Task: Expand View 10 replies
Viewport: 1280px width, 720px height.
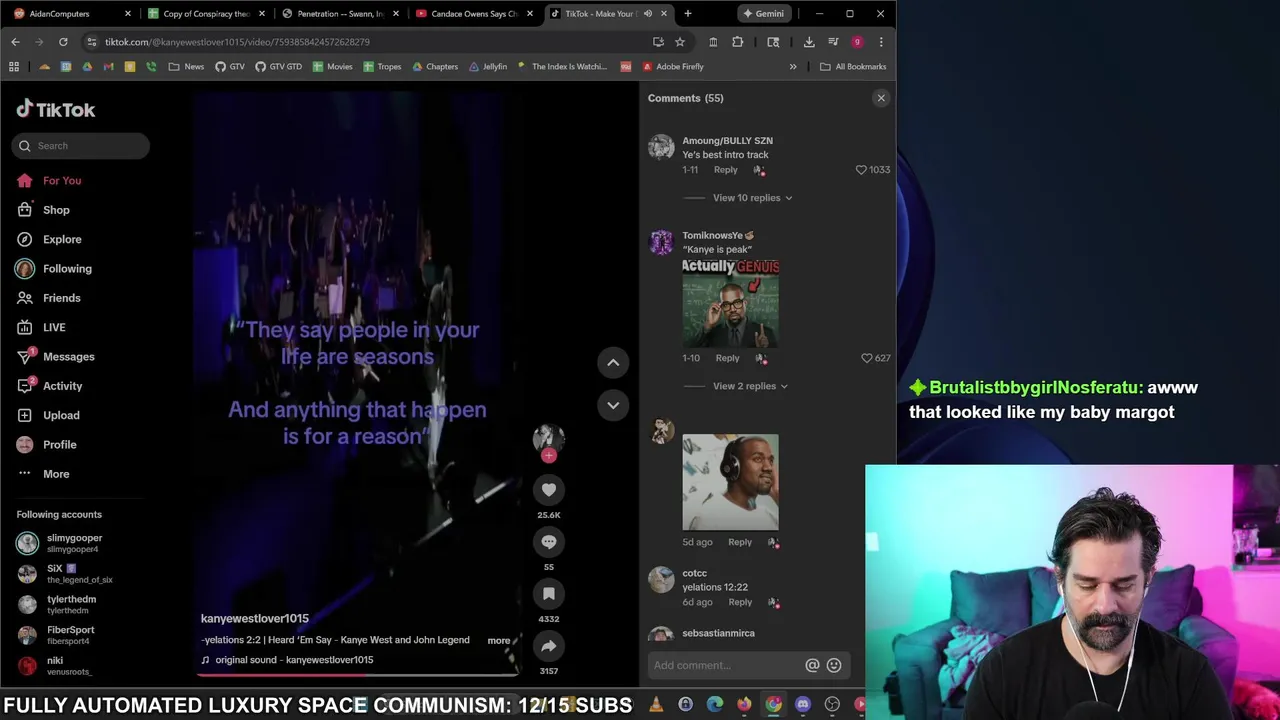Action: click(x=752, y=198)
